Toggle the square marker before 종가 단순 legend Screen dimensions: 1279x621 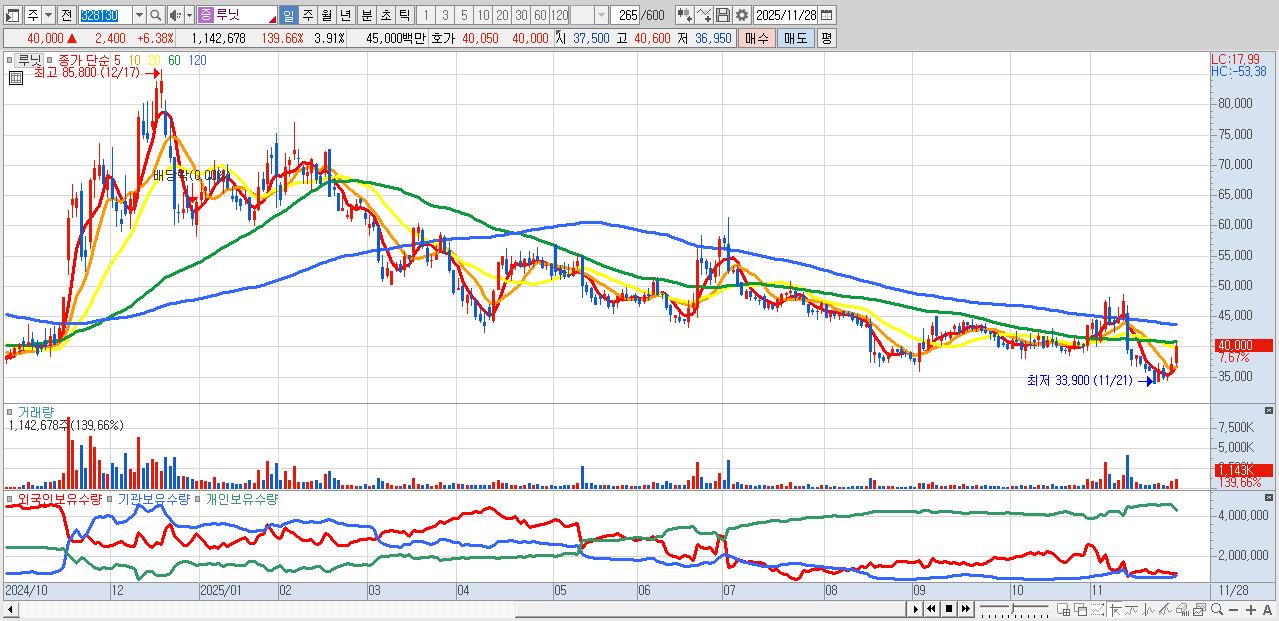tap(52, 60)
